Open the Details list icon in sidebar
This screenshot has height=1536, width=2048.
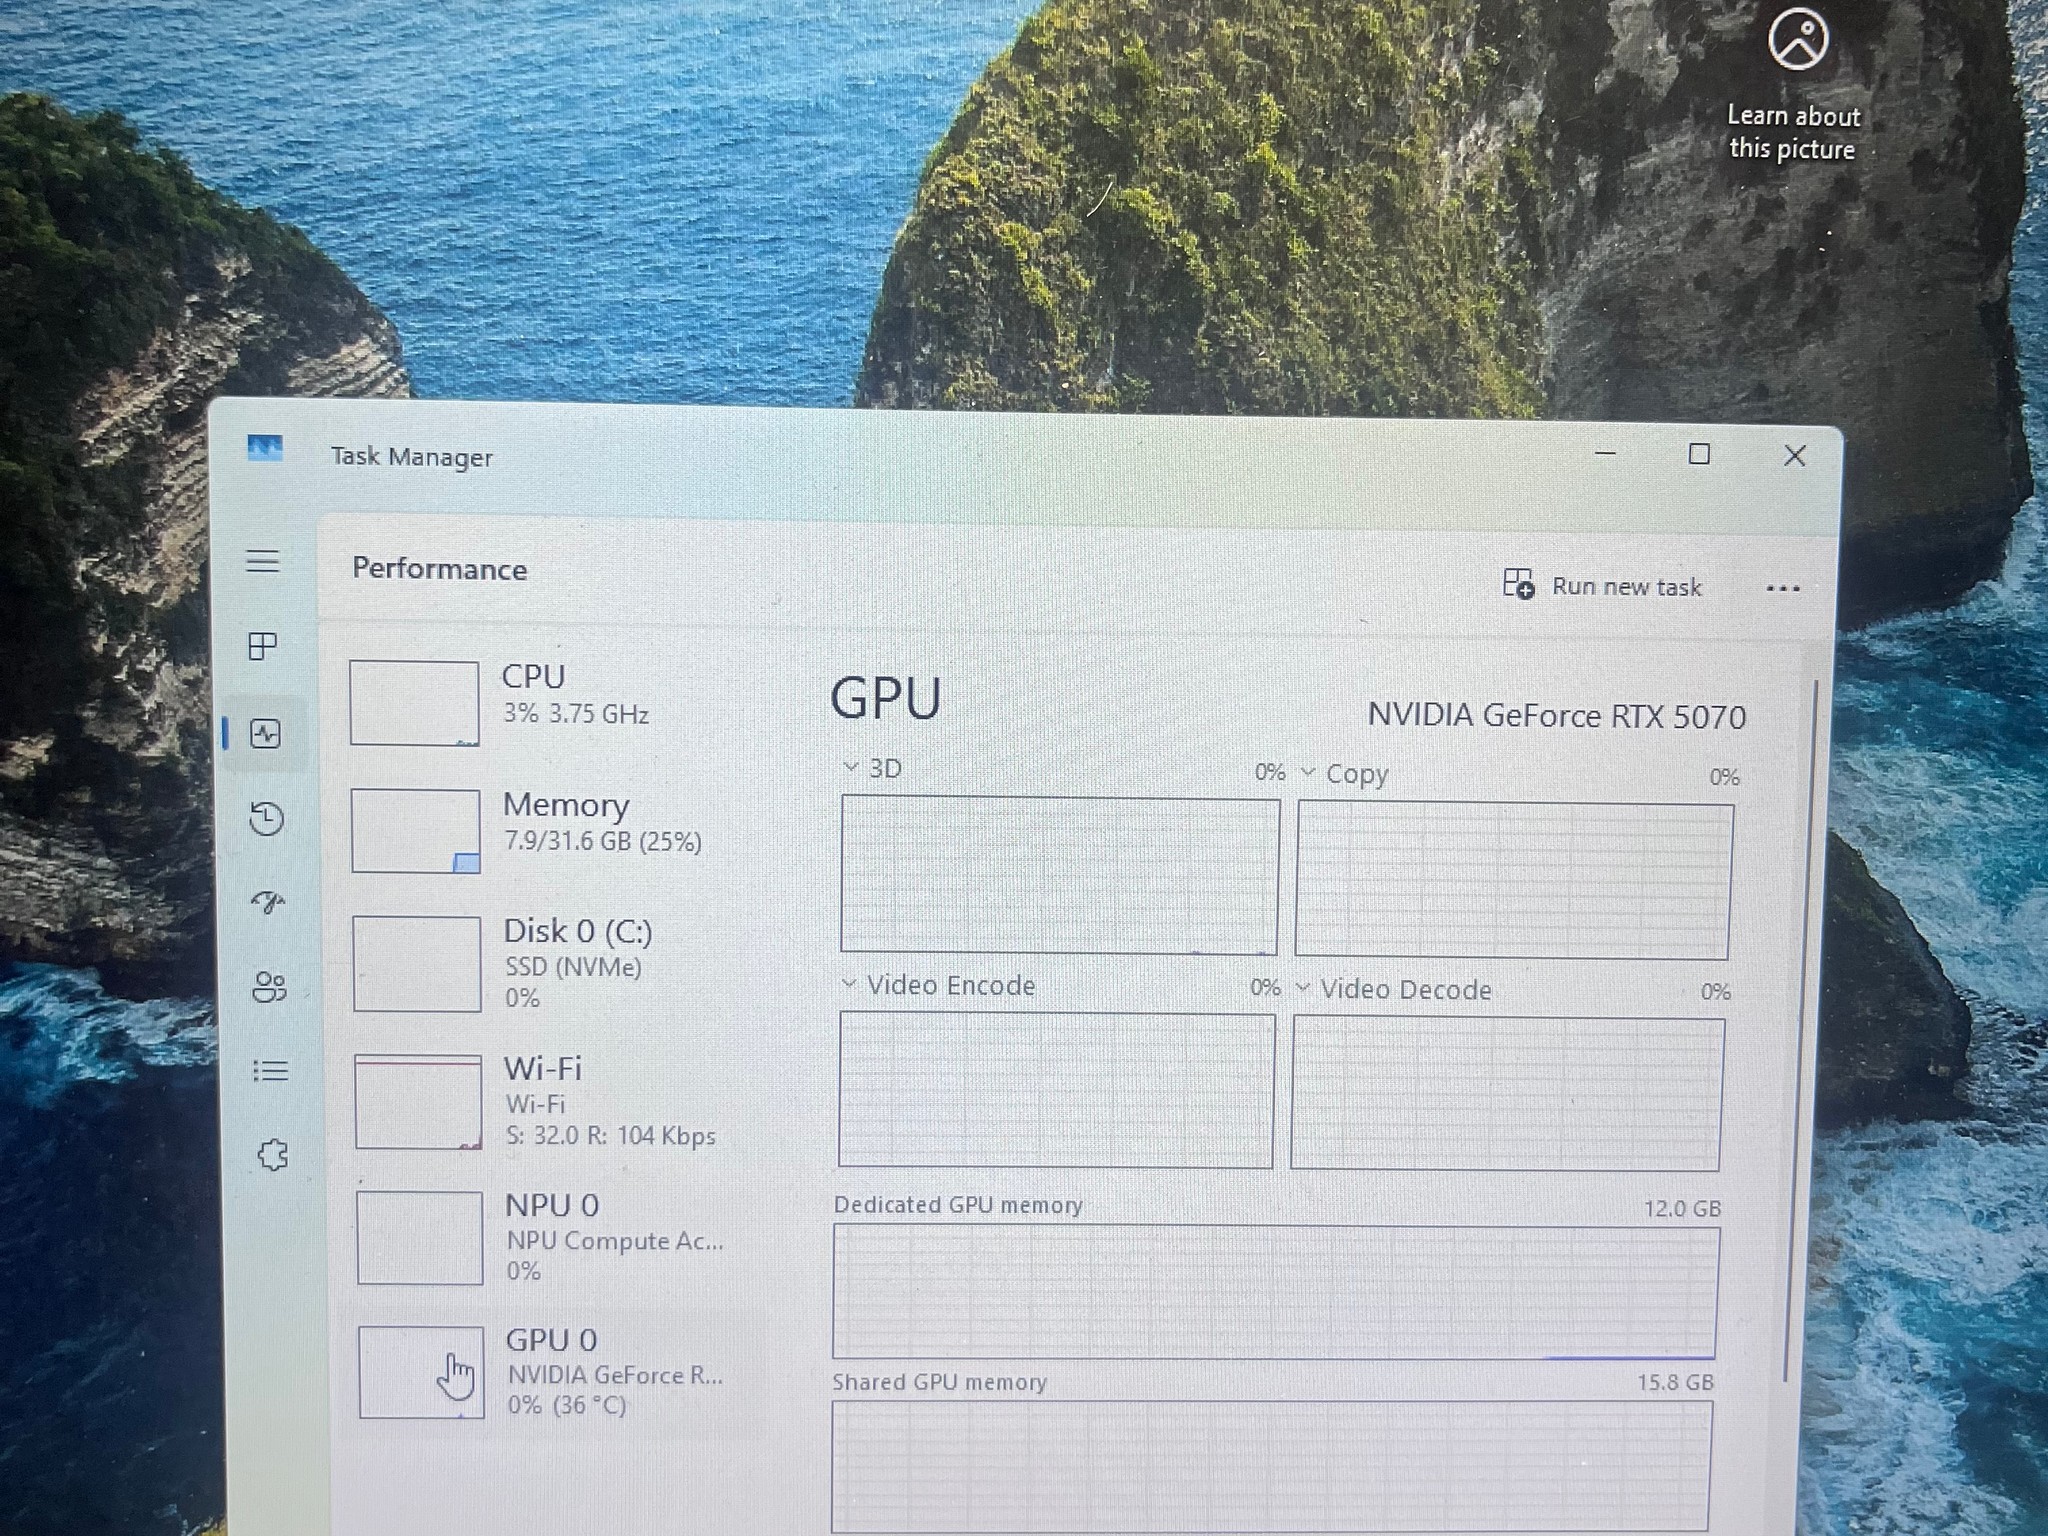pos(270,1071)
